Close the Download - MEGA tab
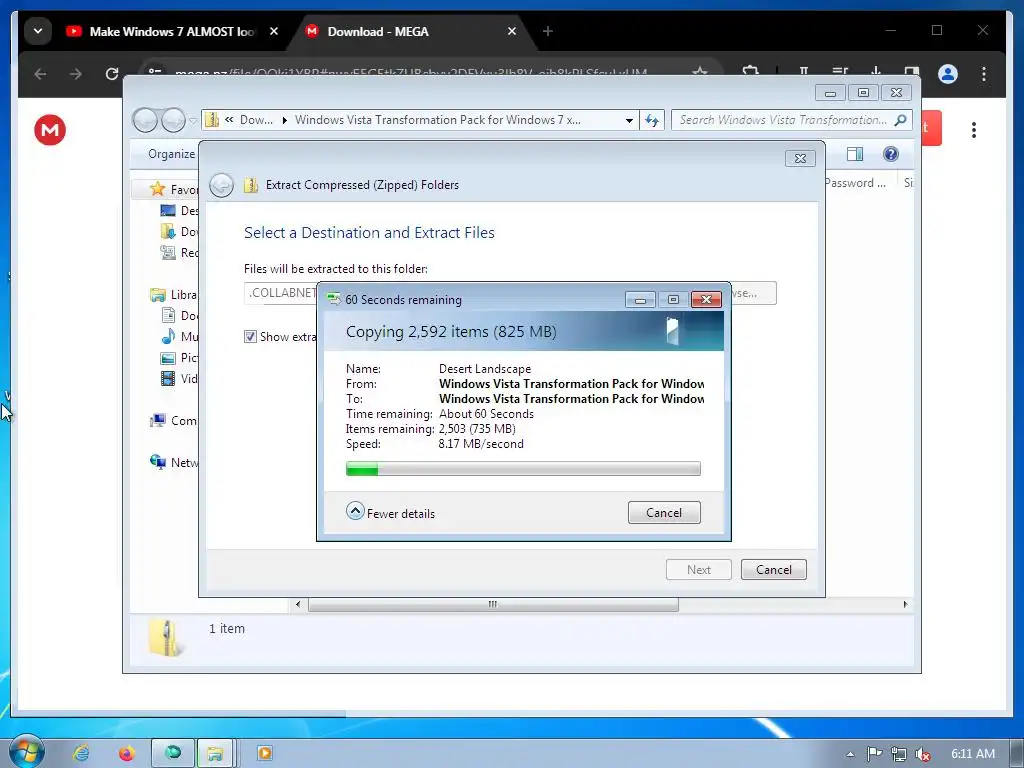 pyautogui.click(x=512, y=31)
